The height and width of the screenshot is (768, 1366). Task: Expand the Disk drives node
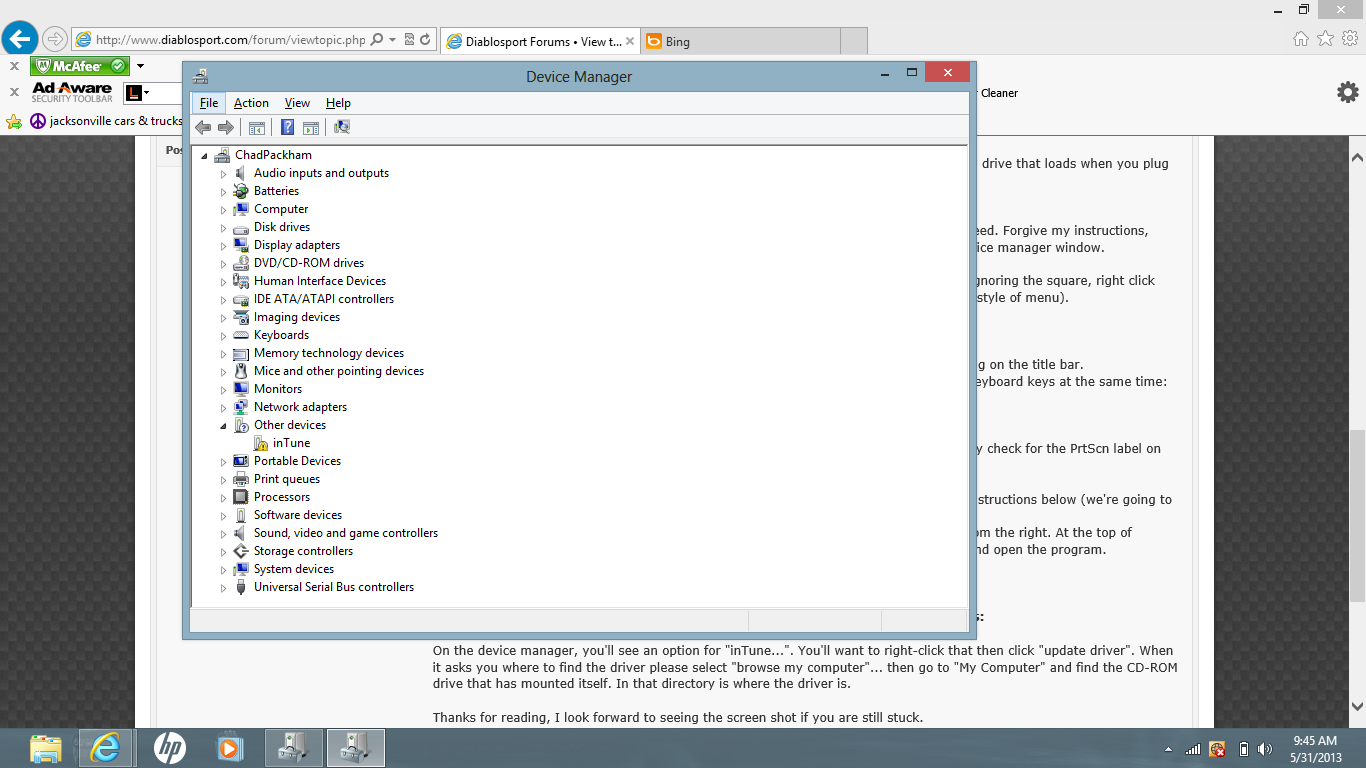coord(224,228)
